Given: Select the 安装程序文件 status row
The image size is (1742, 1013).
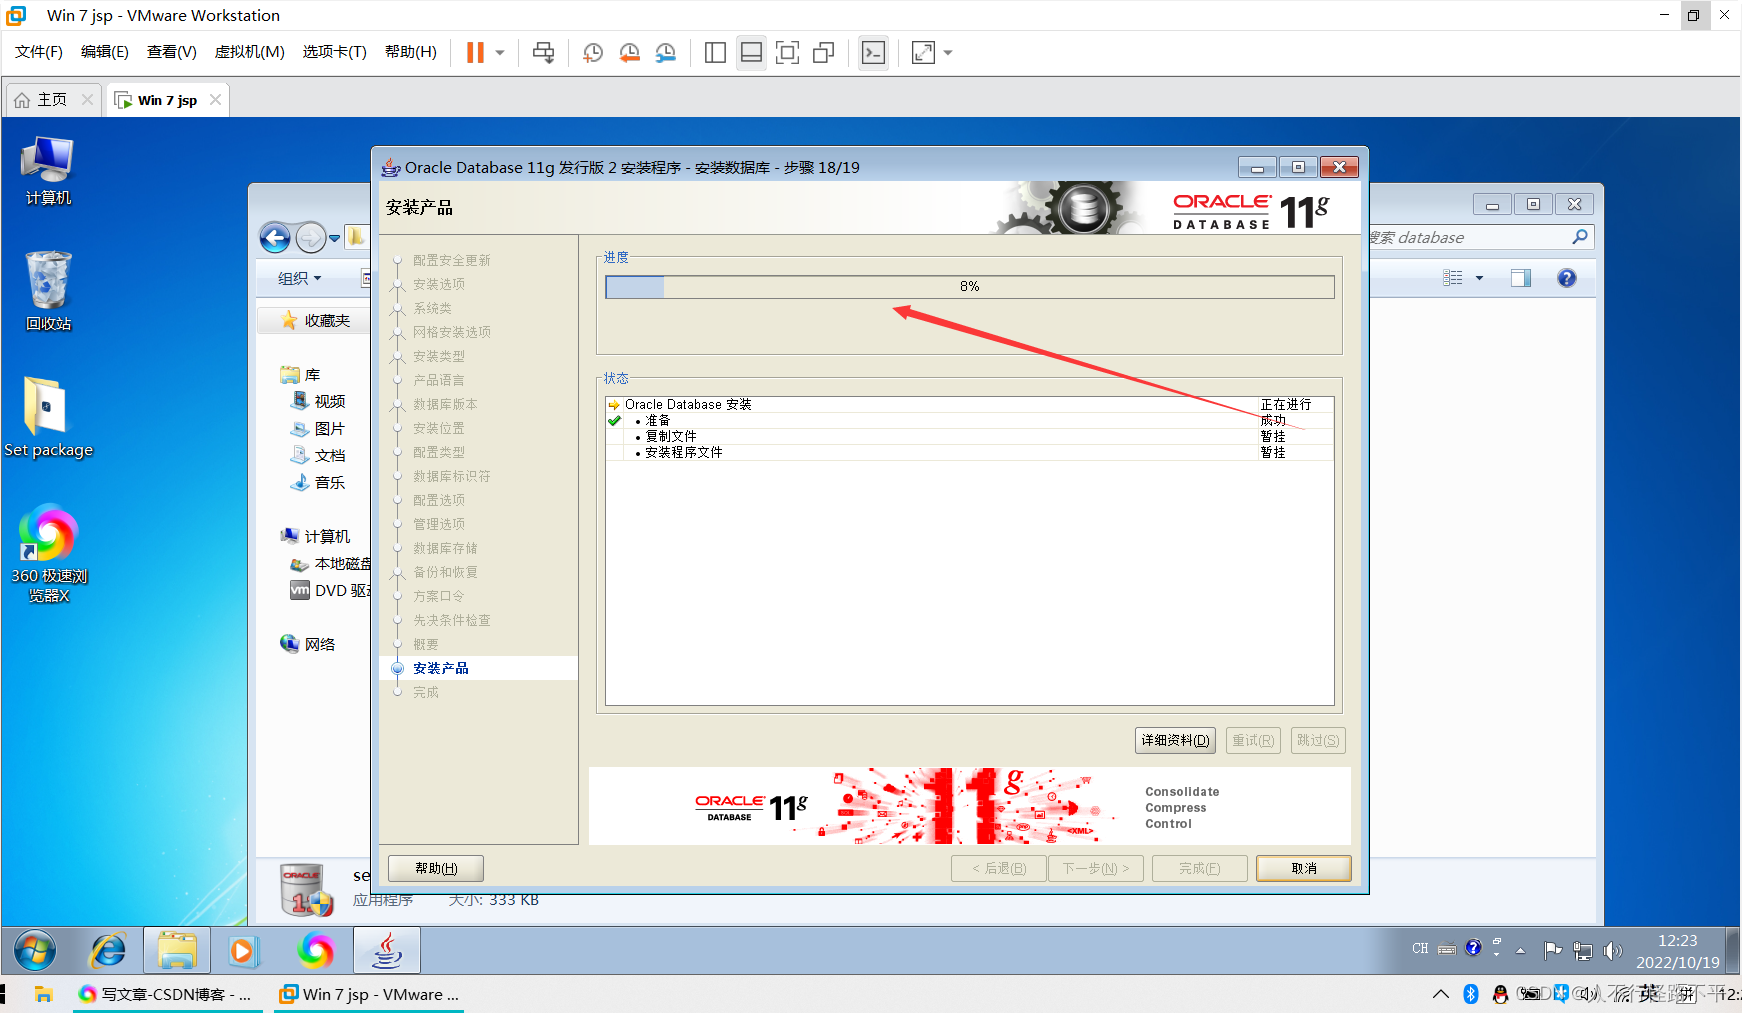Looking at the screenshot, I should (969, 452).
